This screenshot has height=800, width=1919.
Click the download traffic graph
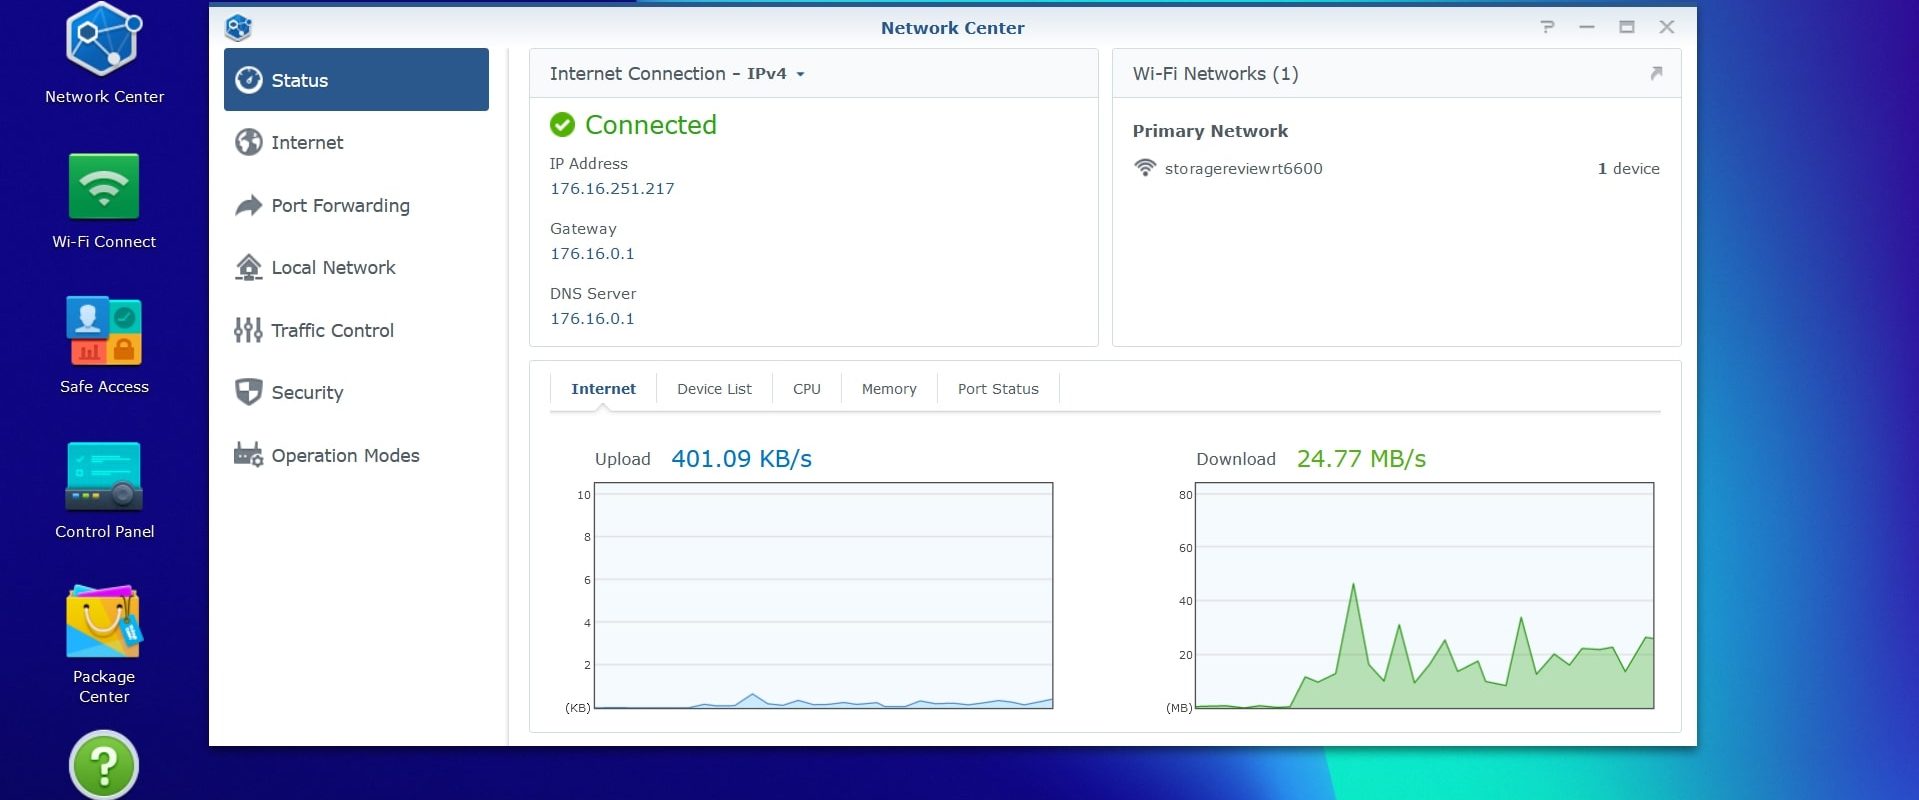pyautogui.click(x=1424, y=596)
